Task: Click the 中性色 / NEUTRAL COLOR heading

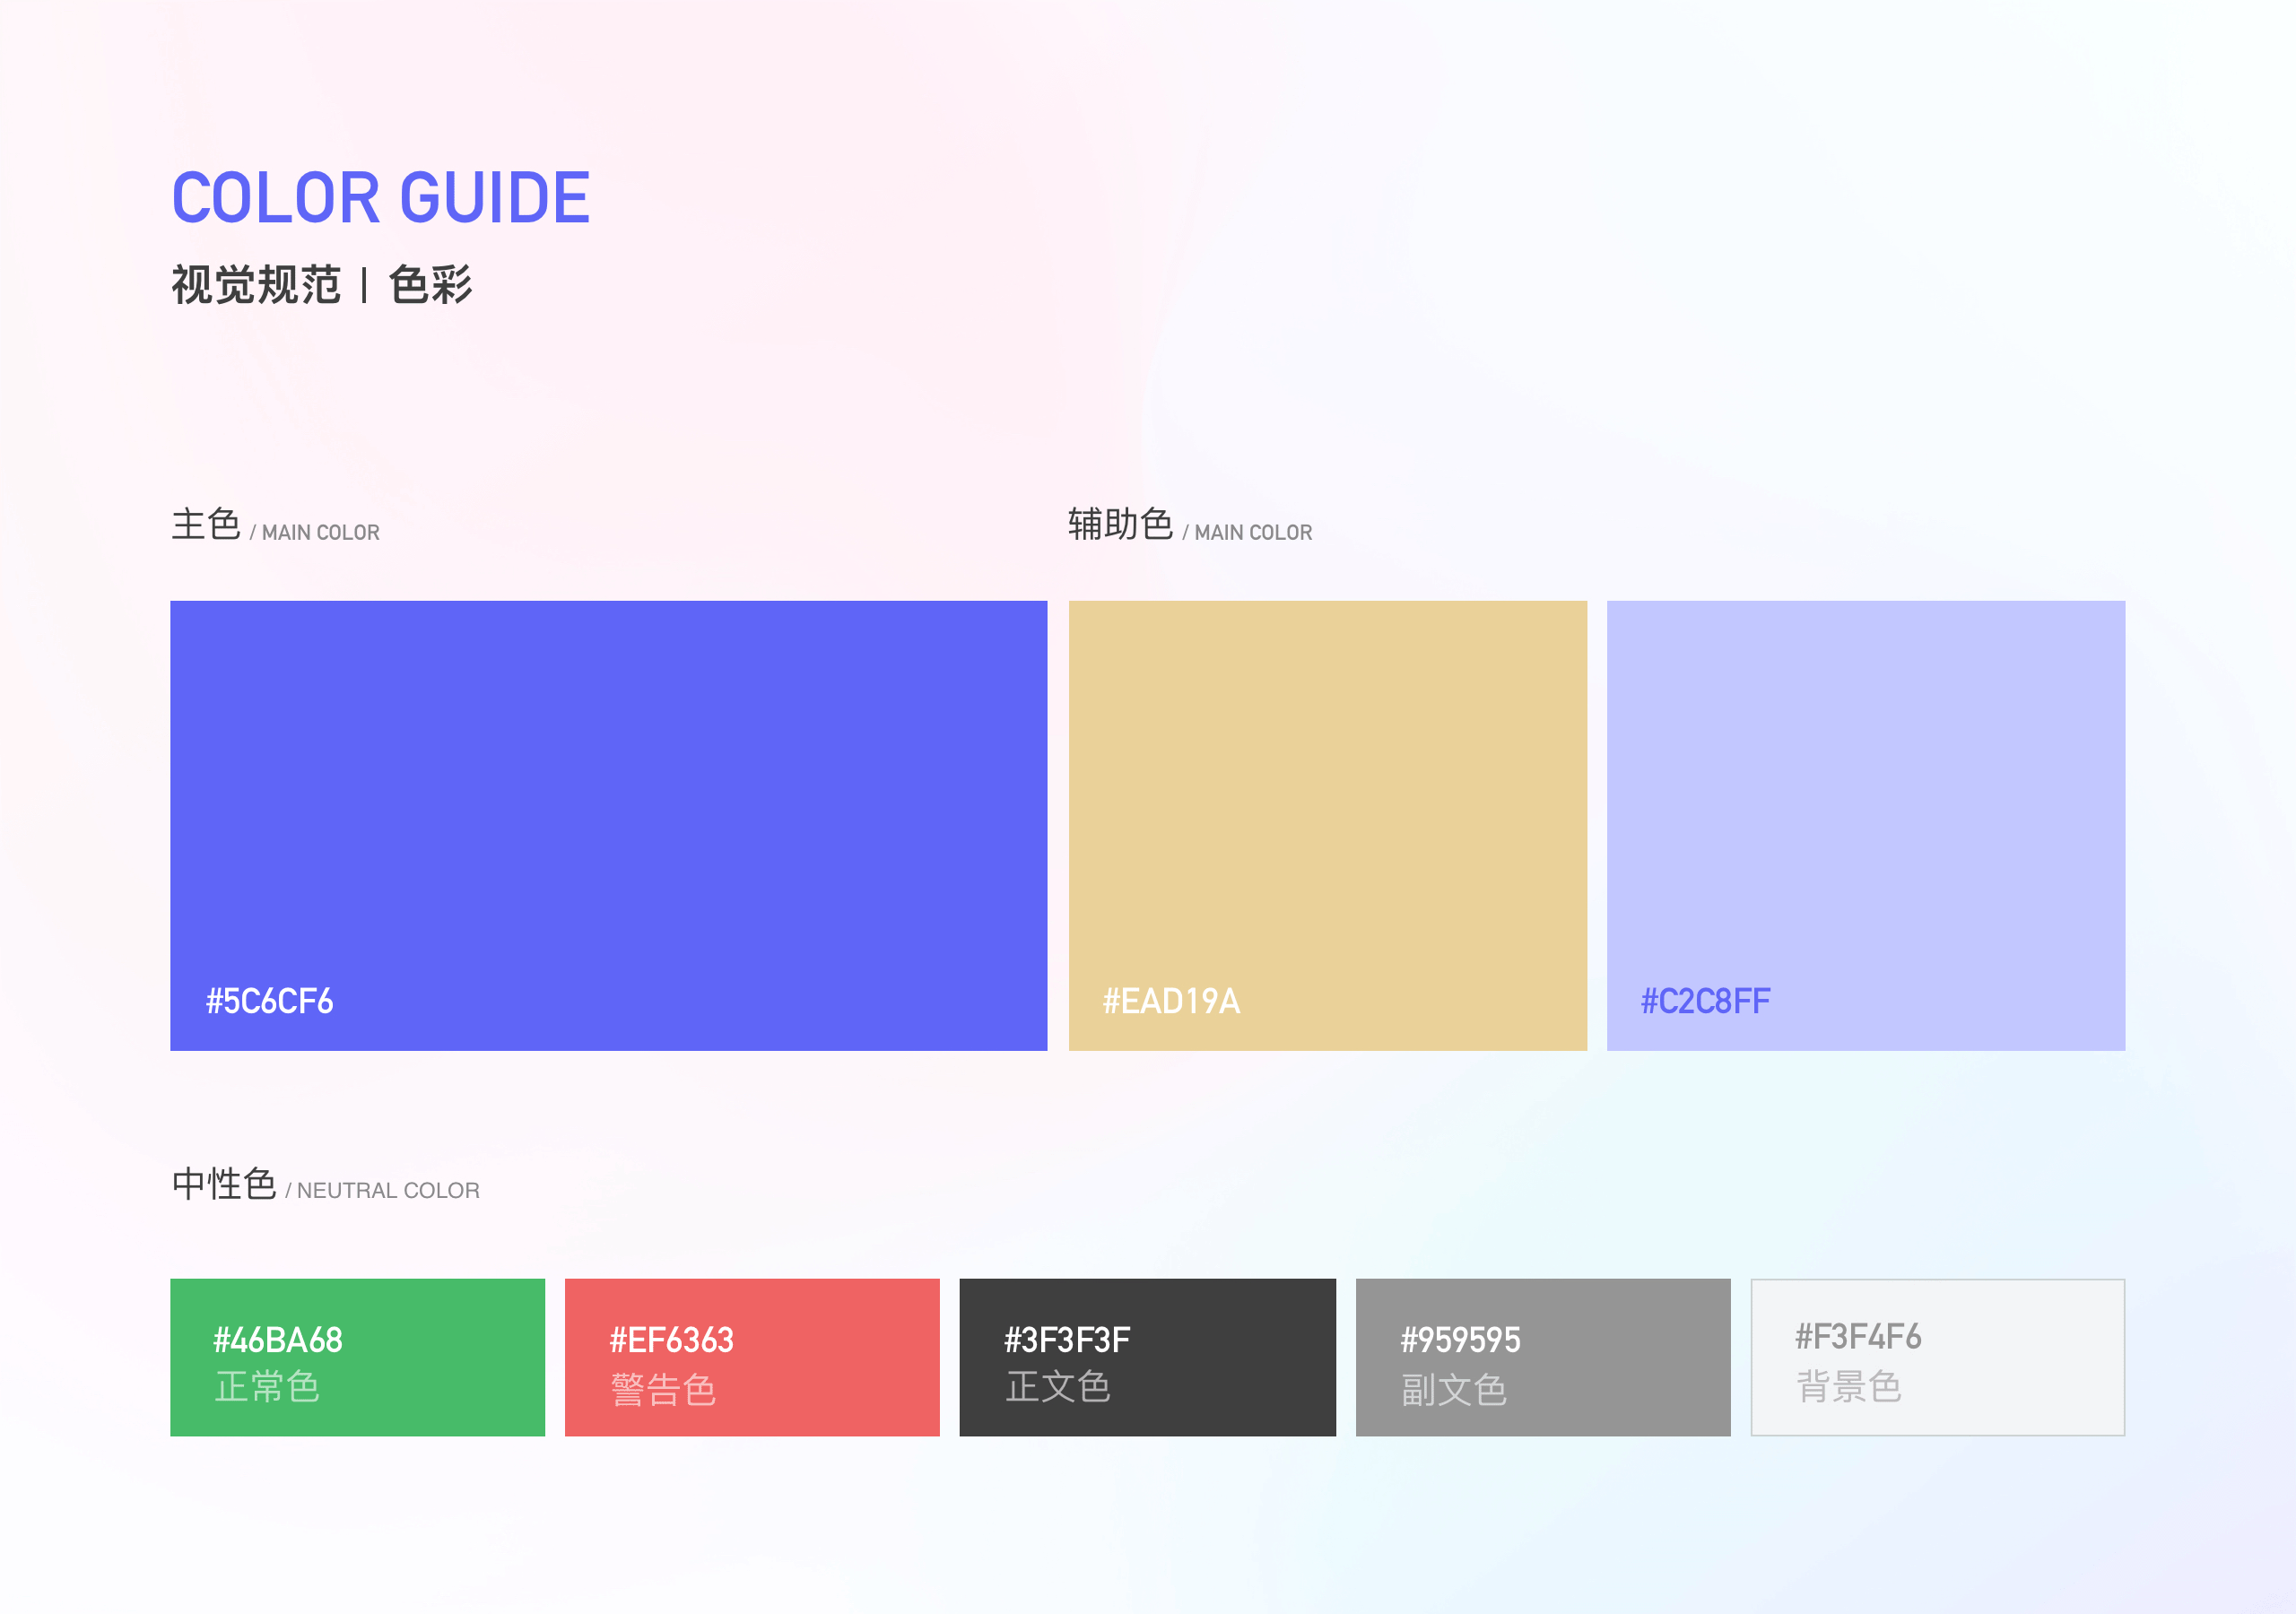Action: (x=325, y=1186)
